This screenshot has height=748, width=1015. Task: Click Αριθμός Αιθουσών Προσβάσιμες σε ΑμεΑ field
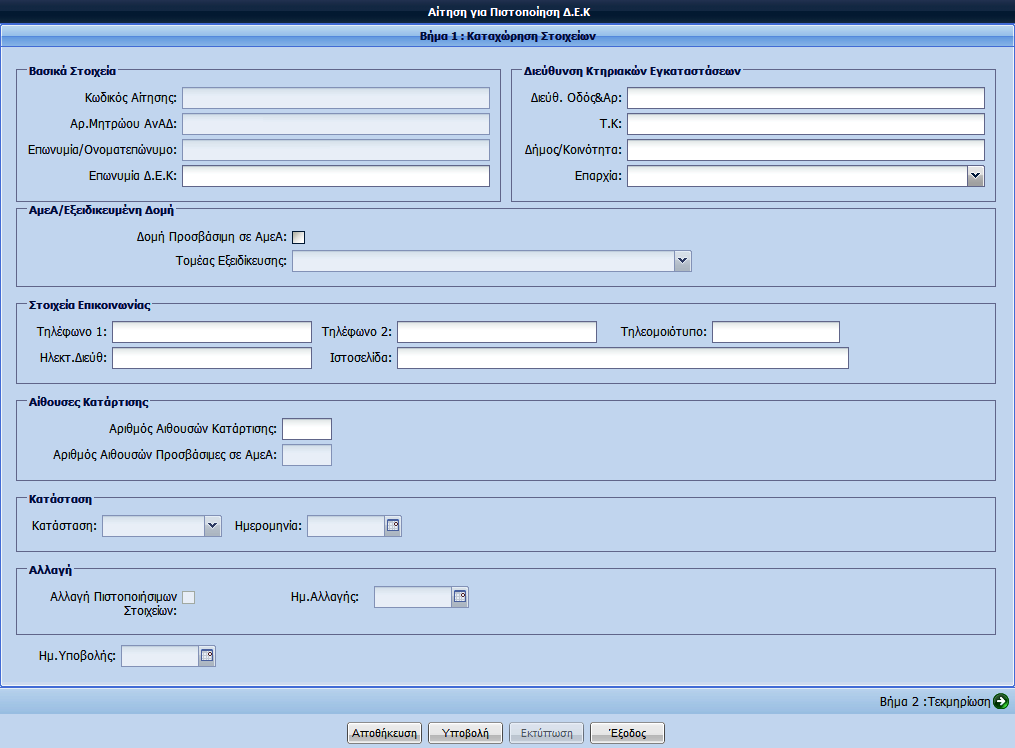coord(307,455)
